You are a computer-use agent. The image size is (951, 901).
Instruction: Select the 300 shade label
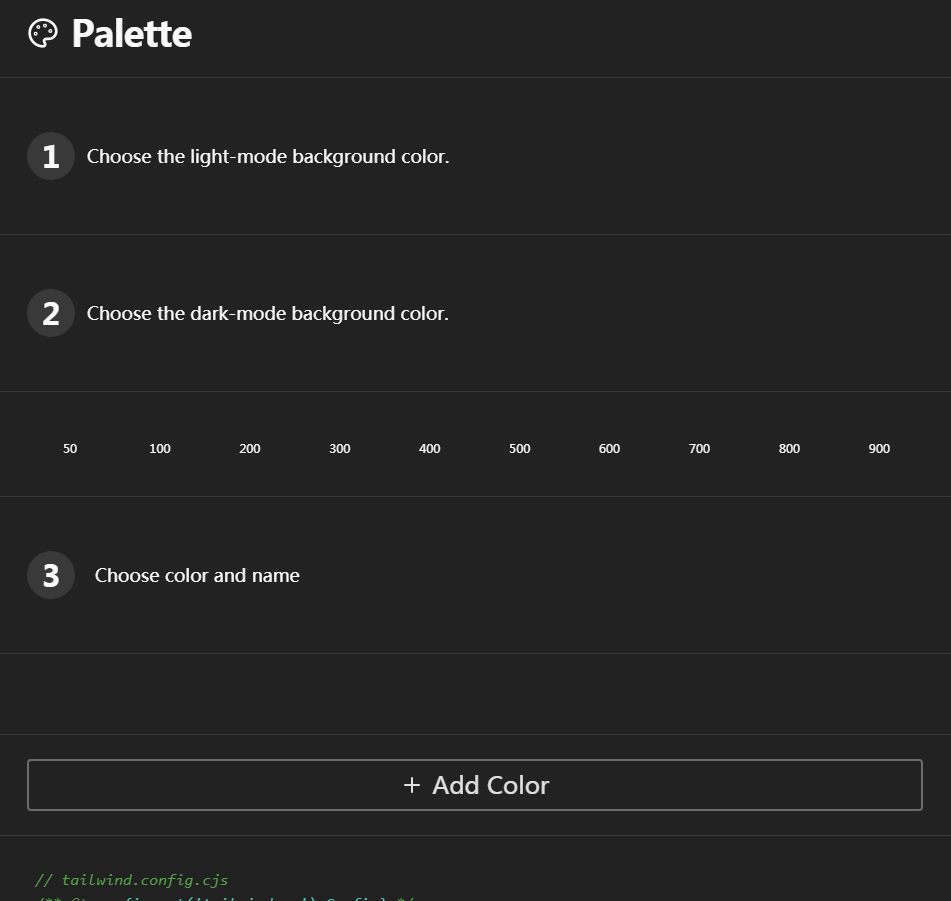coord(340,448)
